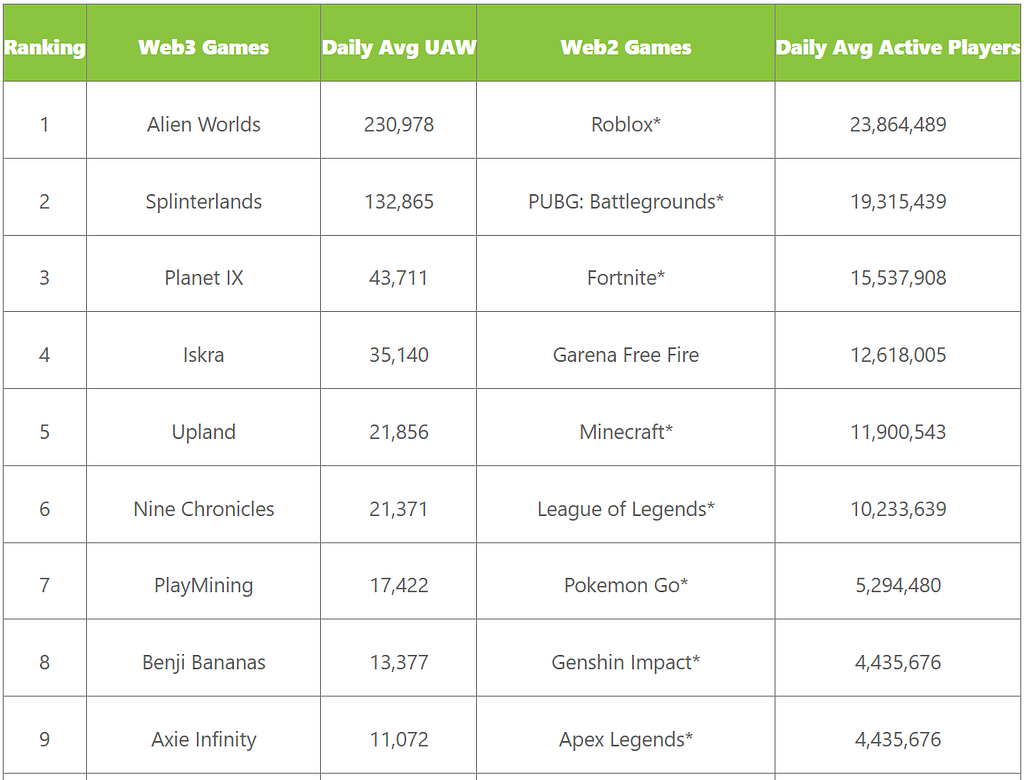This screenshot has height=780, width=1024.
Task: Select the Upland game entry
Action: (x=203, y=432)
